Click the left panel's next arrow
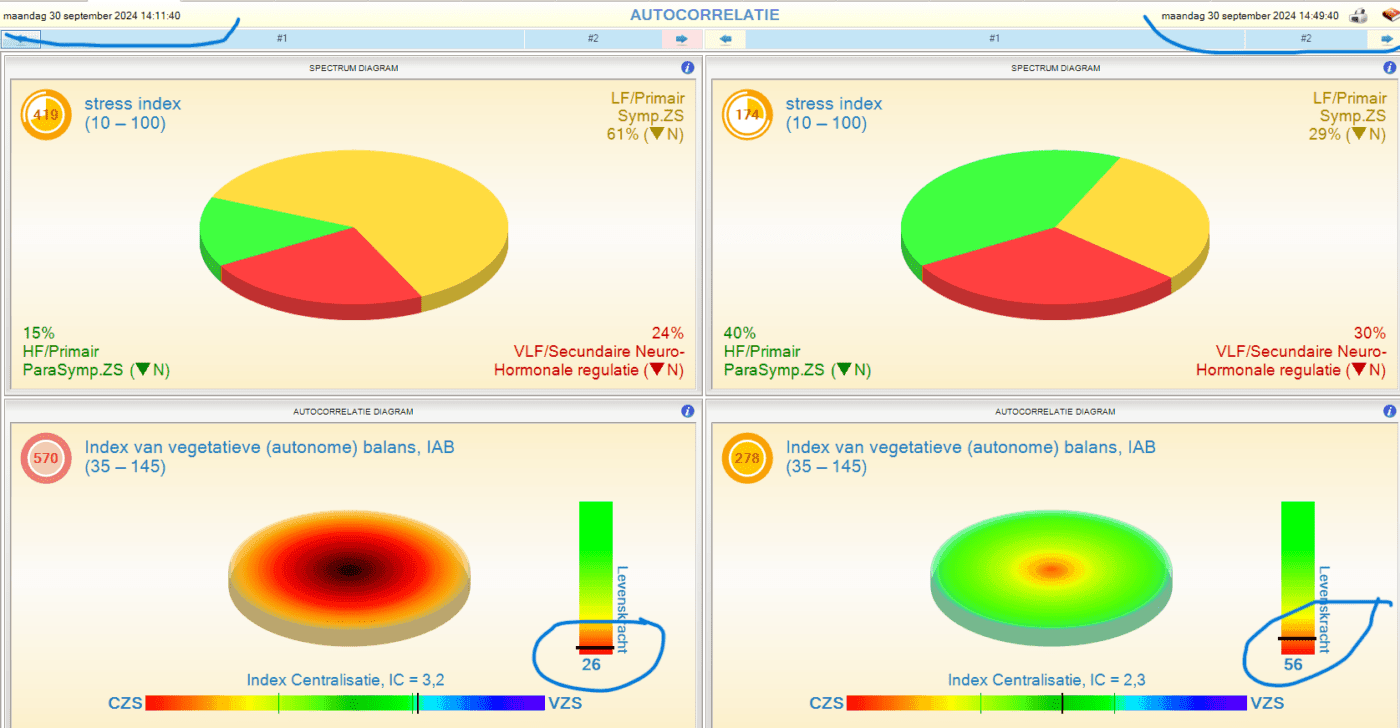Screen dimensions: 1400x728 point(681,39)
